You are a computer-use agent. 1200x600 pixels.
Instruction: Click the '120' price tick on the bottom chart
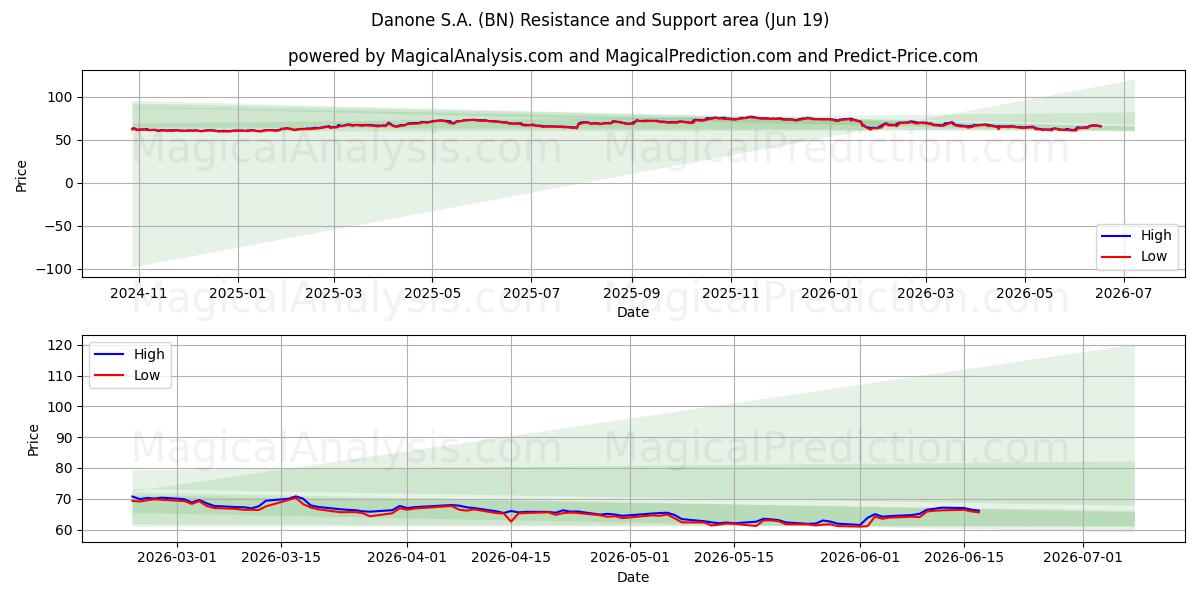click(62, 345)
